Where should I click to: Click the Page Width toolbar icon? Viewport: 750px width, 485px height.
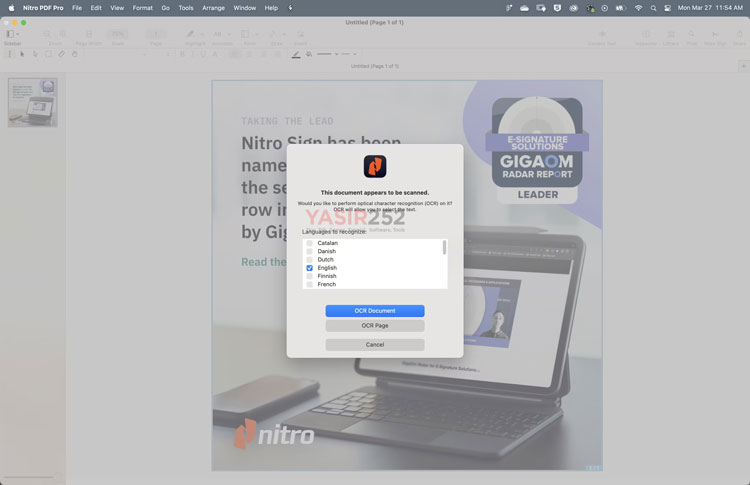89,34
